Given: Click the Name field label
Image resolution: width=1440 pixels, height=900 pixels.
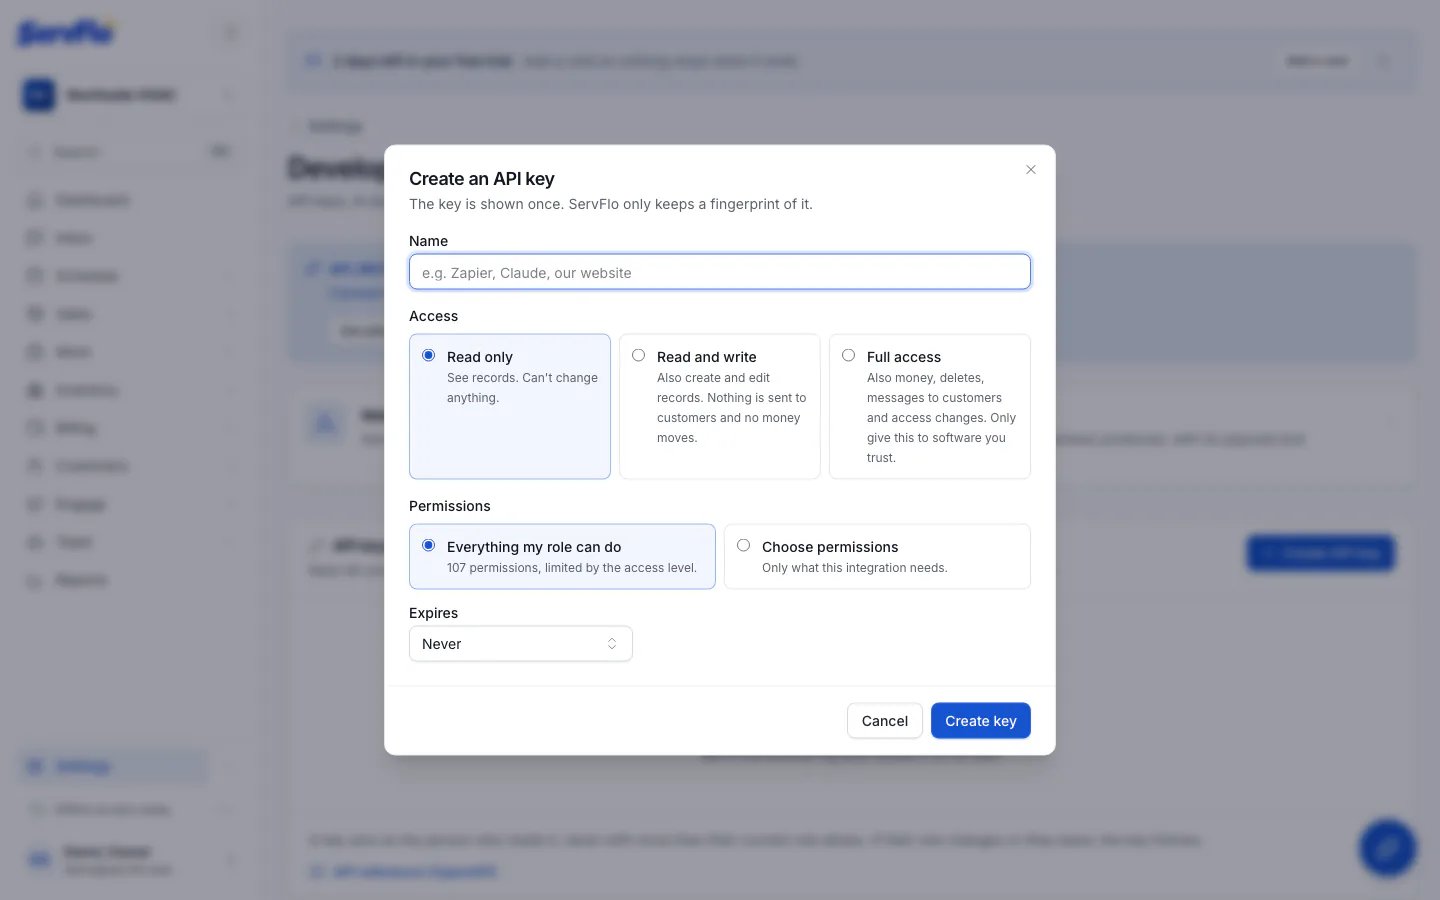Looking at the screenshot, I should pos(429,241).
